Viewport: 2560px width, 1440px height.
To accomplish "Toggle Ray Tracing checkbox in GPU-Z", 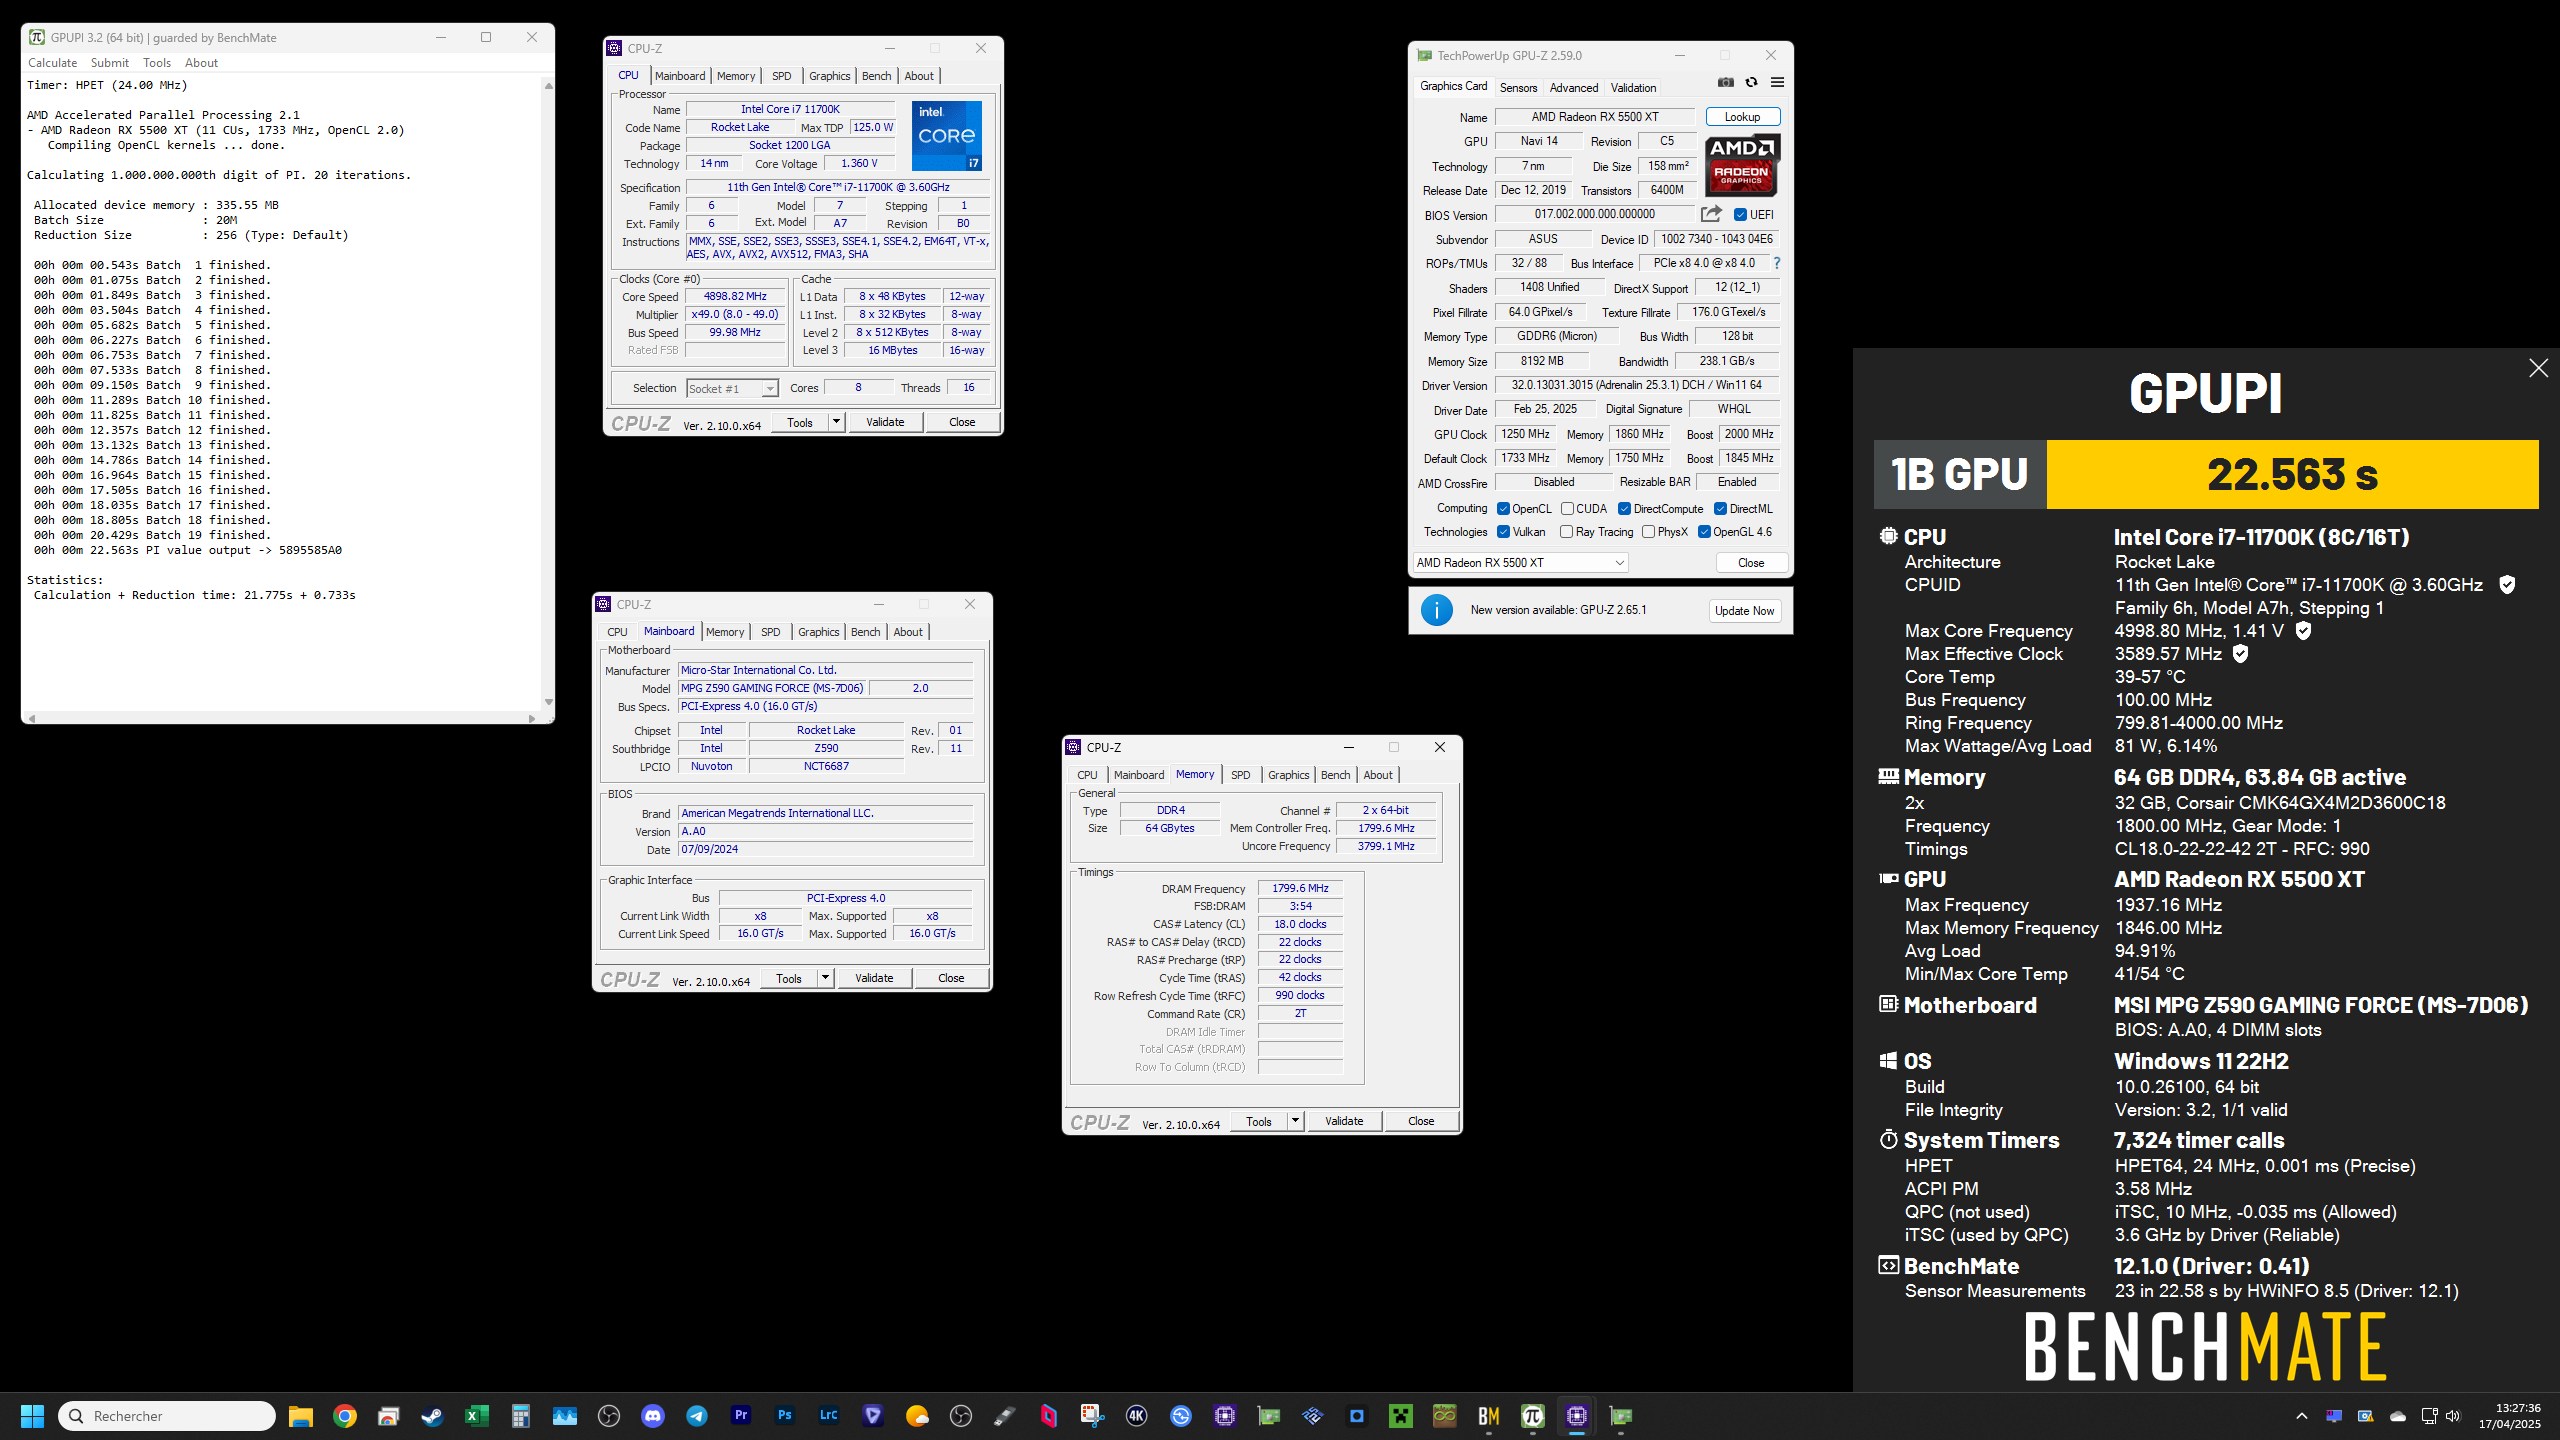I will (1567, 532).
